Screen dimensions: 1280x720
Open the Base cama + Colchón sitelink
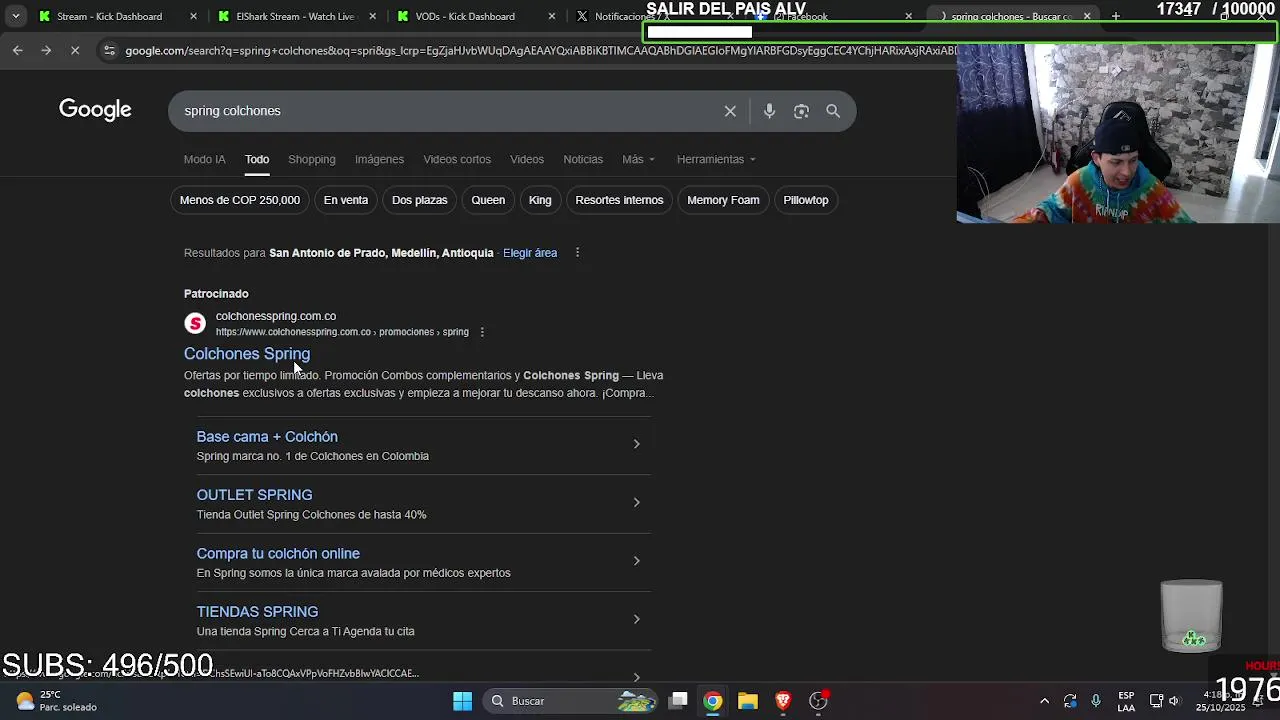[x=267, y=437]
